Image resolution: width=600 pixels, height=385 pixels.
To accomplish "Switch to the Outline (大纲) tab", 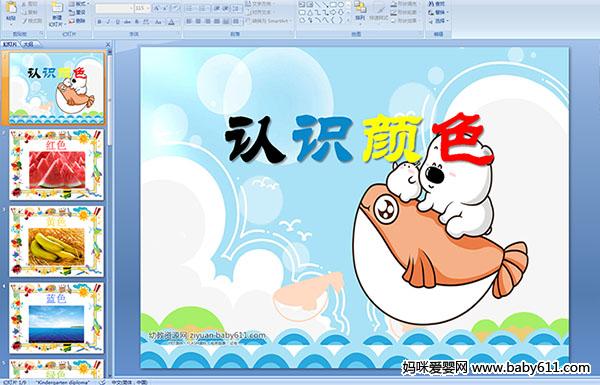I will coord(28,44).
